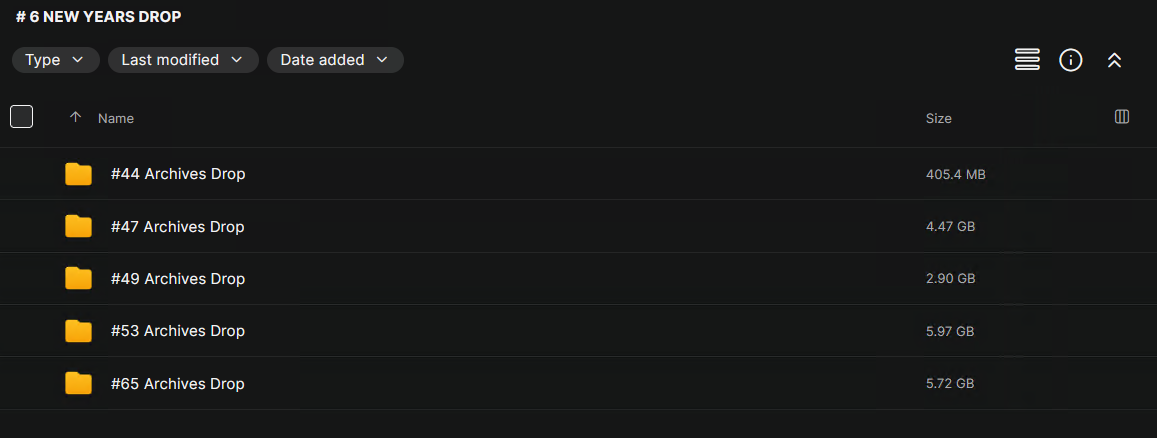
Task: Open the #44 Archives Drop folder name
Action: click(178, 174)
